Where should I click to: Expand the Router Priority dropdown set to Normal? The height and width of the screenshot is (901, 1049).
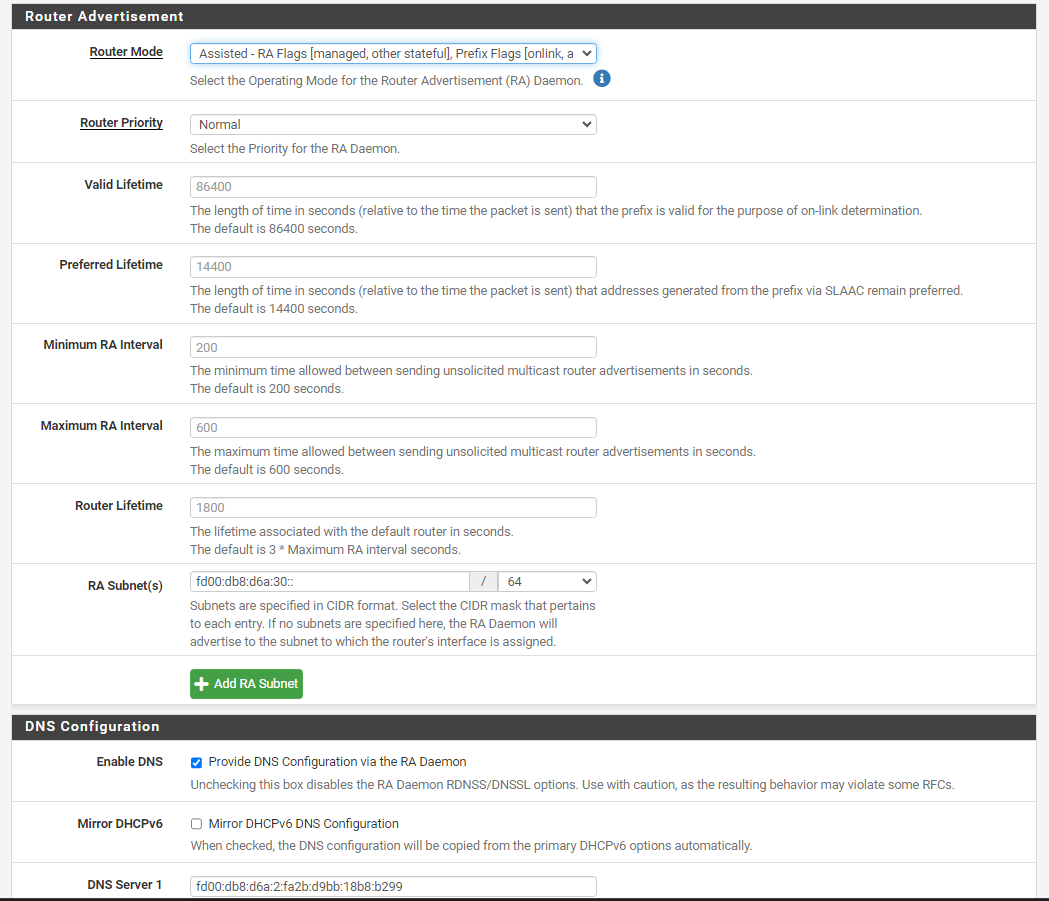coord(393,124)
